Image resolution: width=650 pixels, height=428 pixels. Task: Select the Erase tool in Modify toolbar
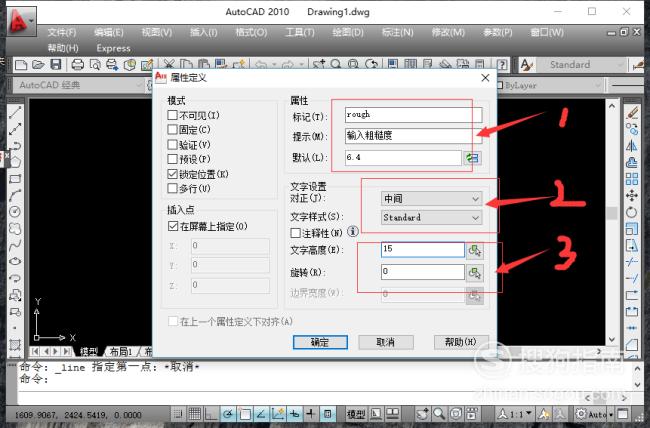point(632,112)
